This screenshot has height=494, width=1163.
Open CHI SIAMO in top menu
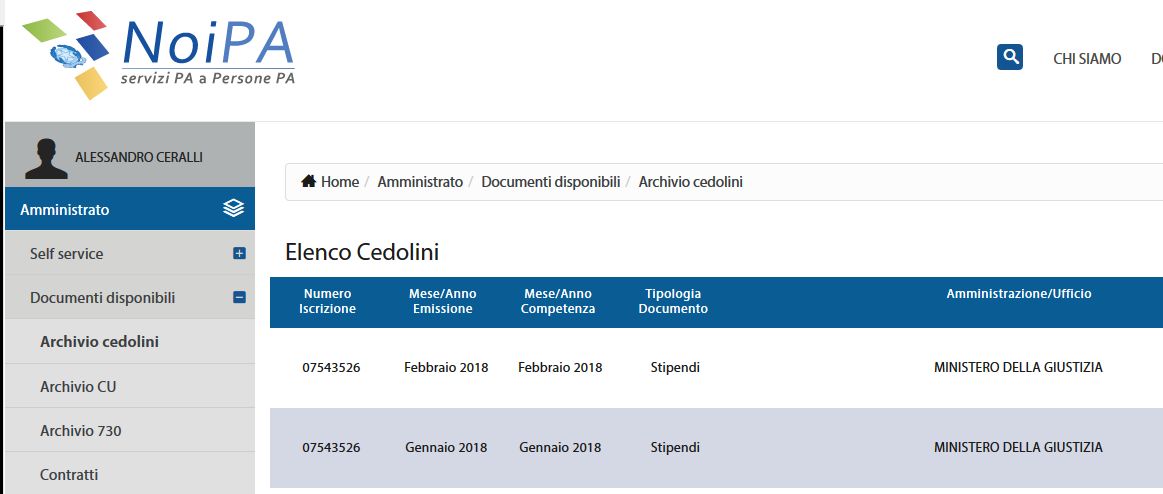(1087, 59)
